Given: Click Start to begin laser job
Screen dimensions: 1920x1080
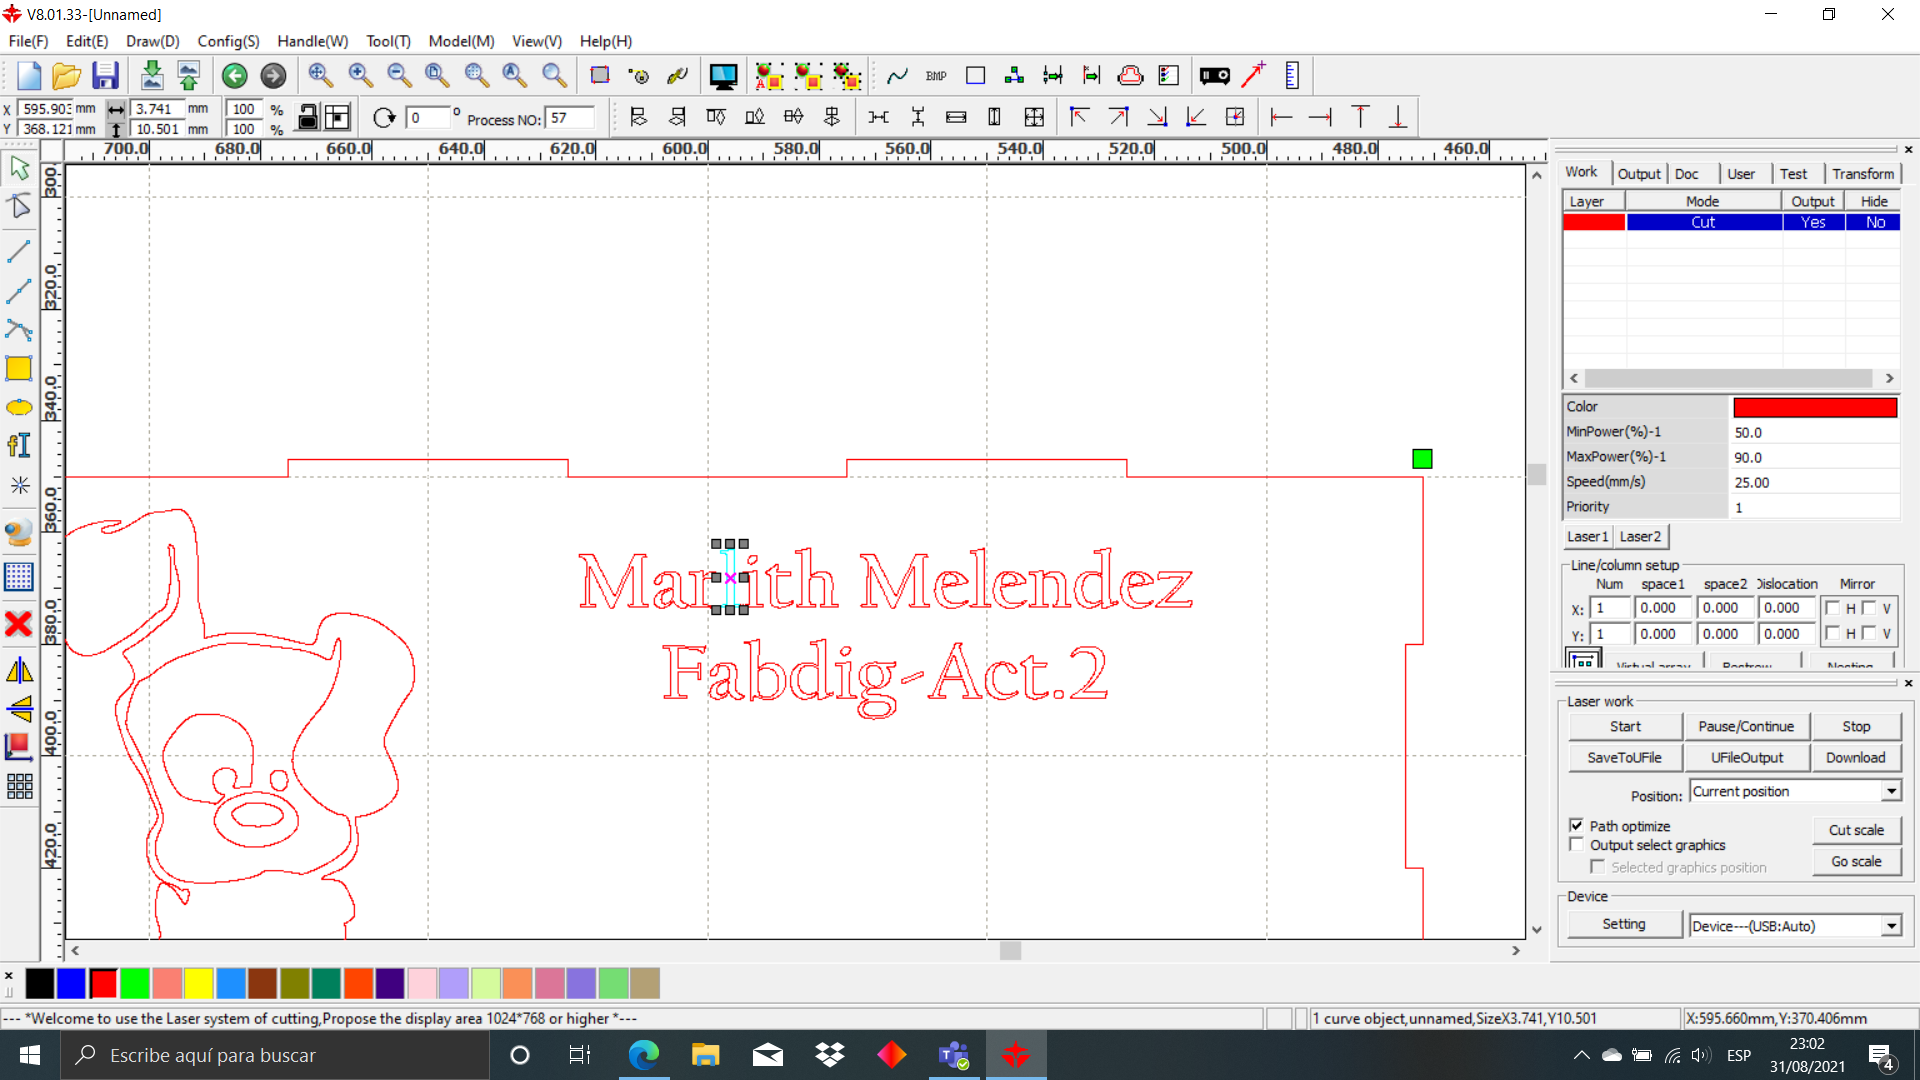Looking at the screenshot, I should (x=1624, y=726).
